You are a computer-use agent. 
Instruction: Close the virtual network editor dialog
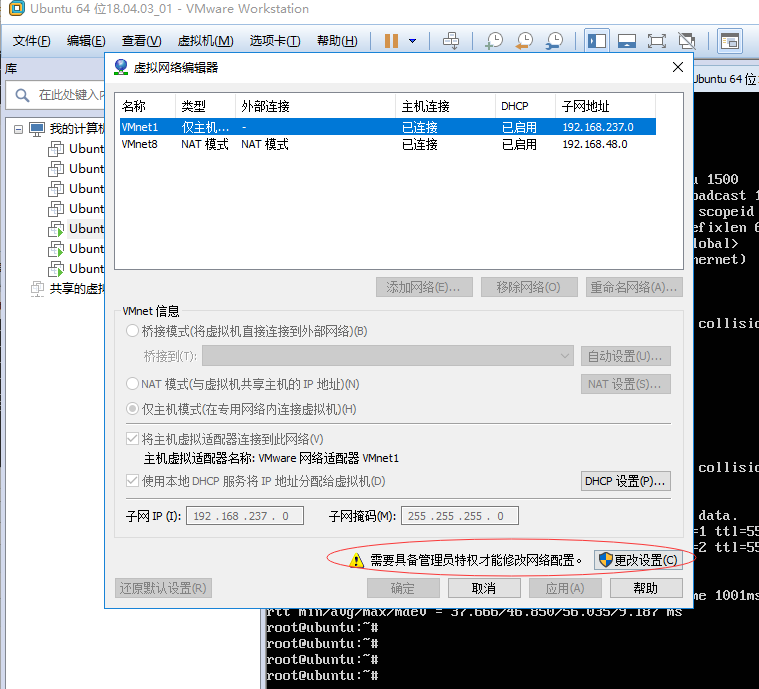coord(678,67)
